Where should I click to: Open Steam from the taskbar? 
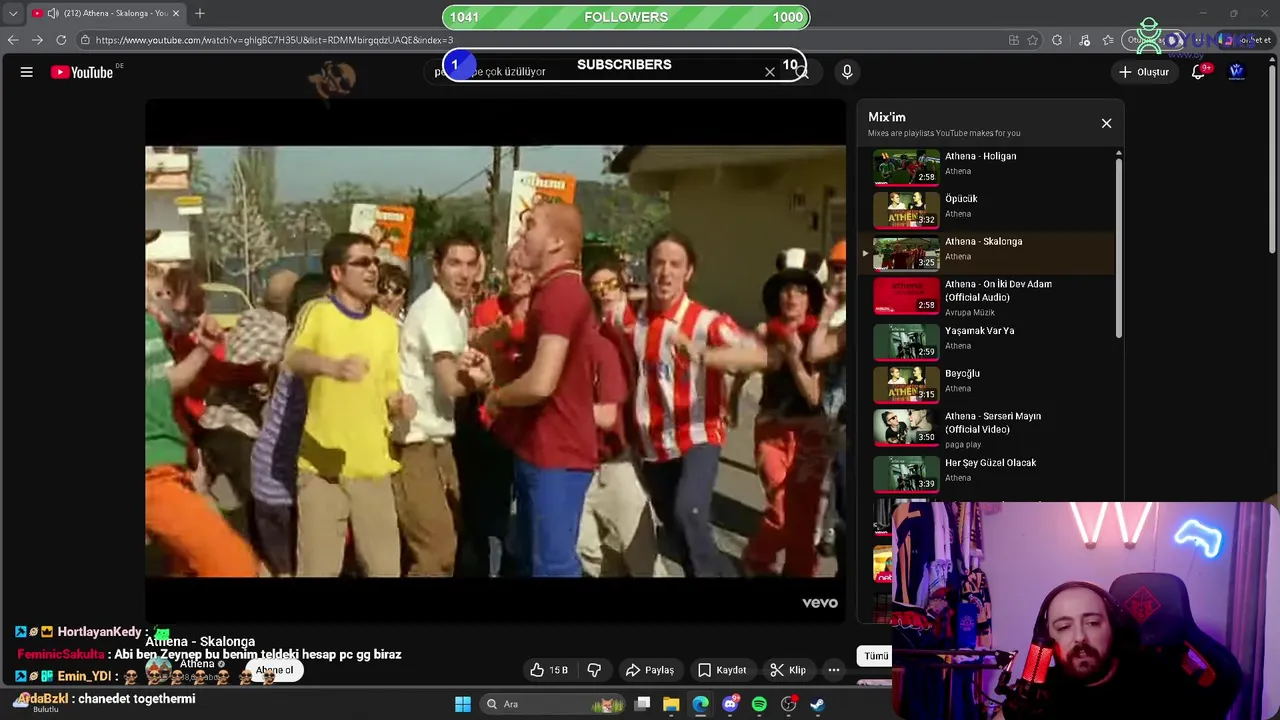tap(818, 704)
